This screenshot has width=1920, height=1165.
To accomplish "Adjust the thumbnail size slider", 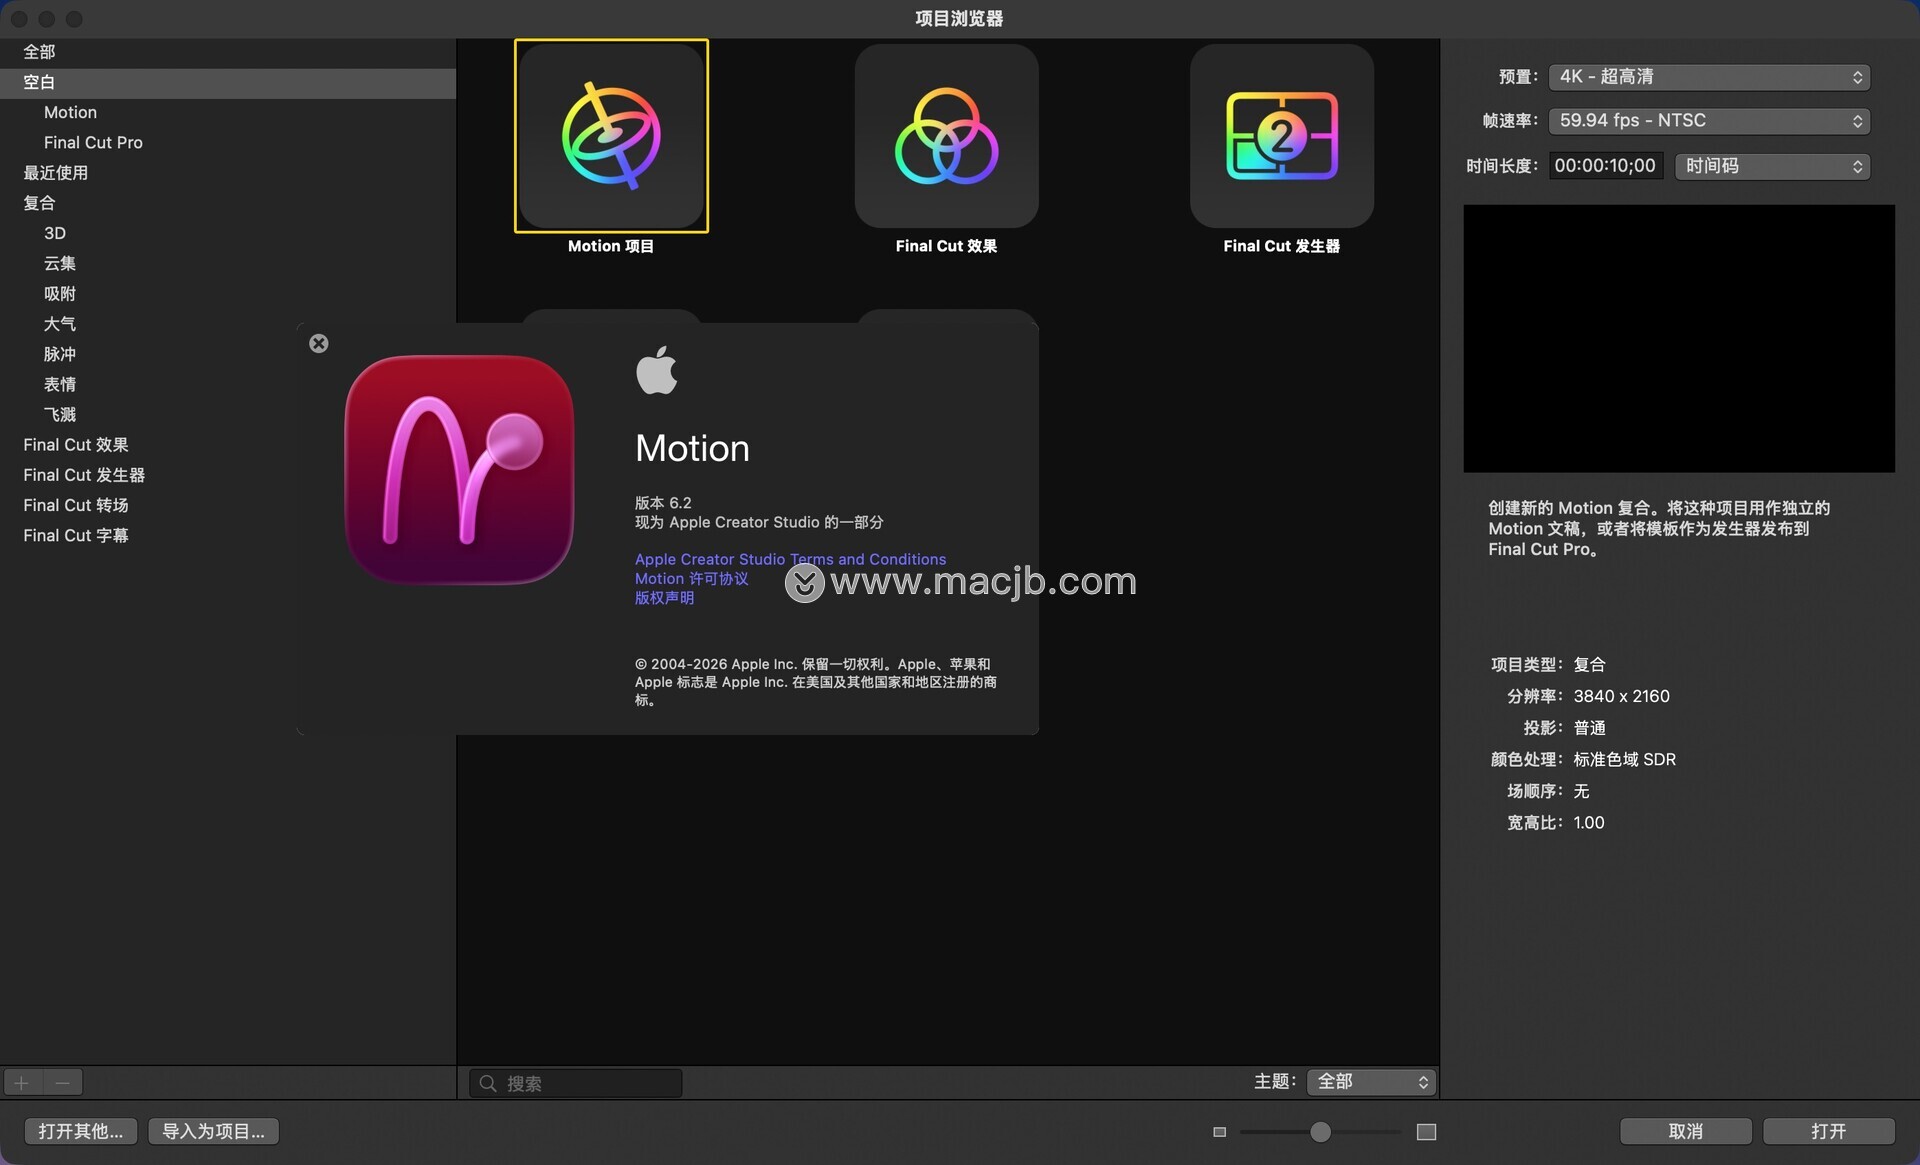I will [x=1320, y=1132].
